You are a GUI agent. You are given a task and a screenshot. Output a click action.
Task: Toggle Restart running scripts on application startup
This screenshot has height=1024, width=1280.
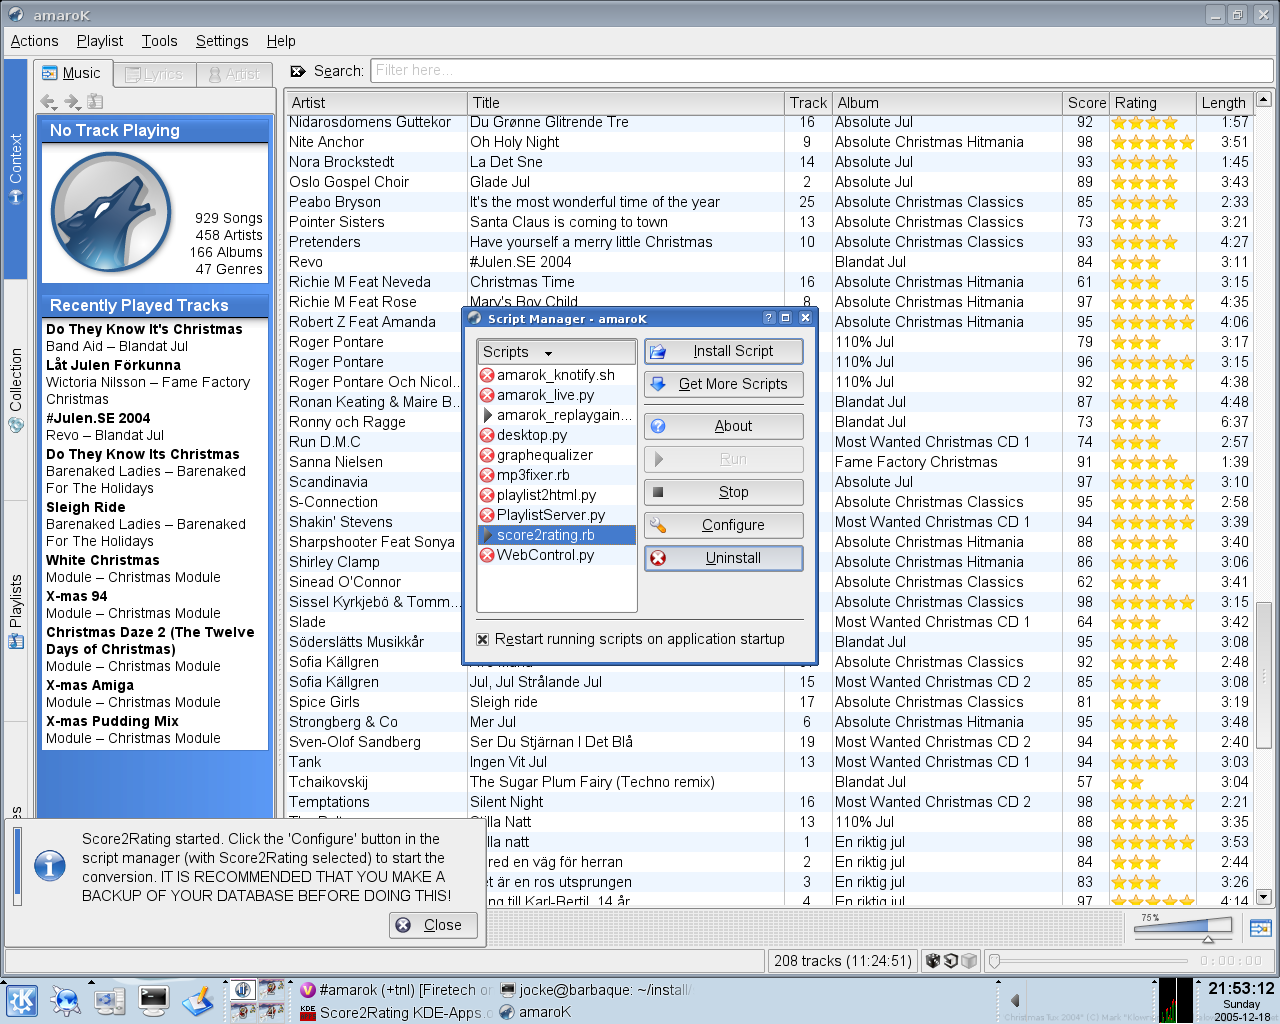click(x=482, y=640)
